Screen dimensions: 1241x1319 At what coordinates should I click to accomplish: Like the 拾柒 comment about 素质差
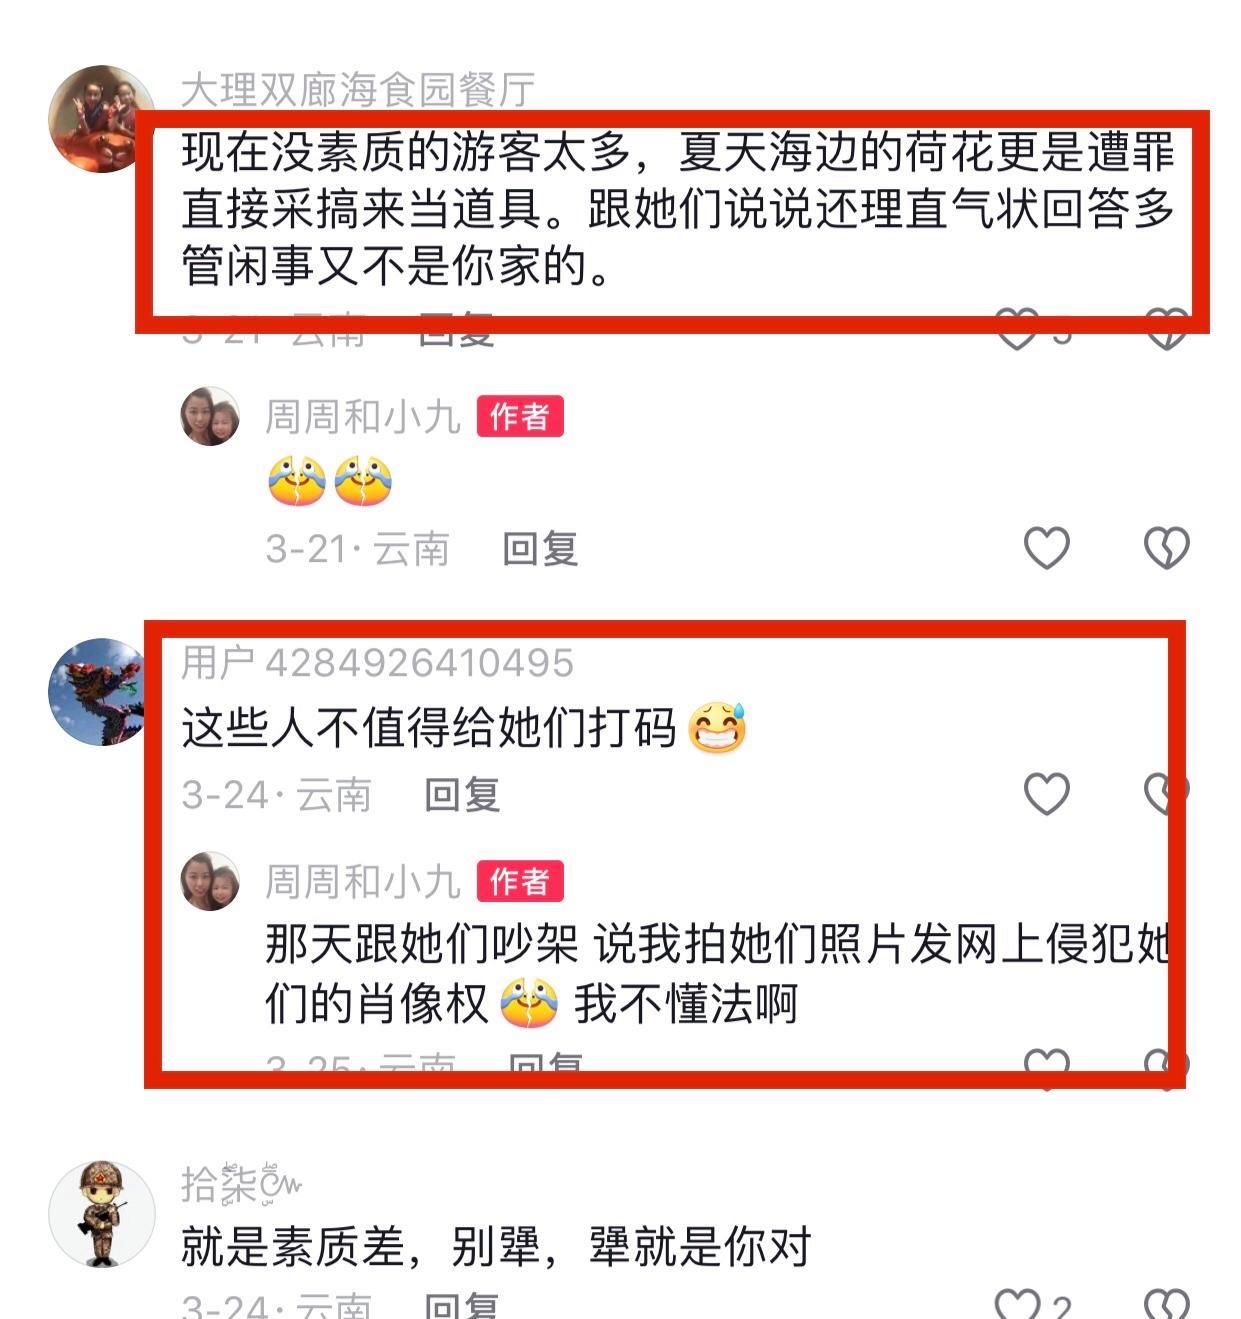coord(1018,1303)
